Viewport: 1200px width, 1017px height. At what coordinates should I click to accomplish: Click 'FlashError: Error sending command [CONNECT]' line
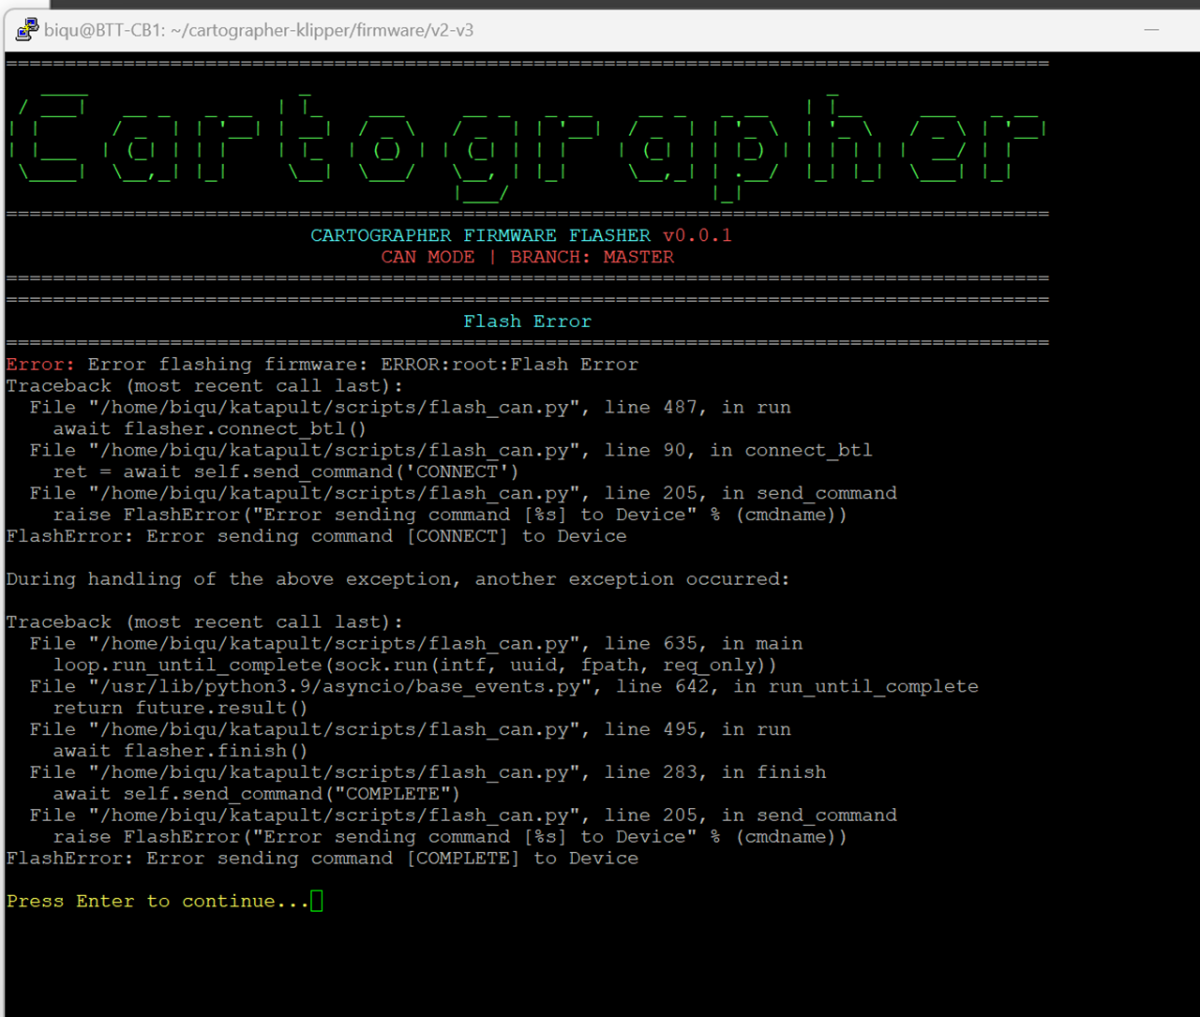[x=316, y=536]
